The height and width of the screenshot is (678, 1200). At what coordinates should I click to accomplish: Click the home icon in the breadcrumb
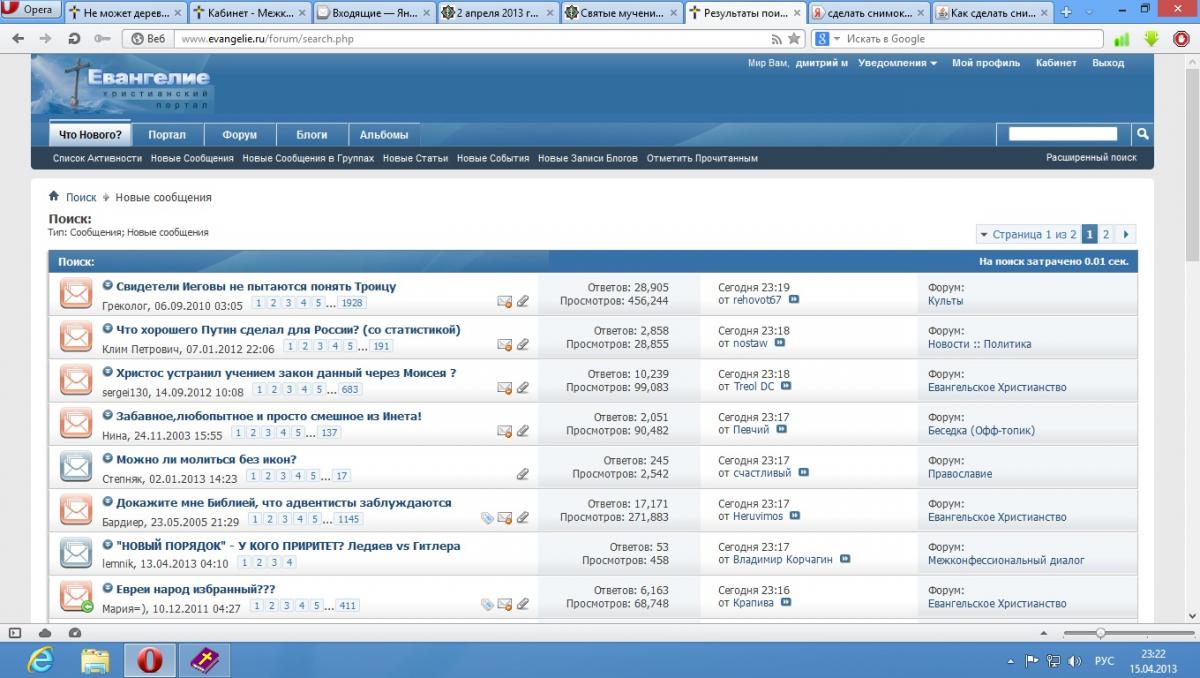(54, 197)
